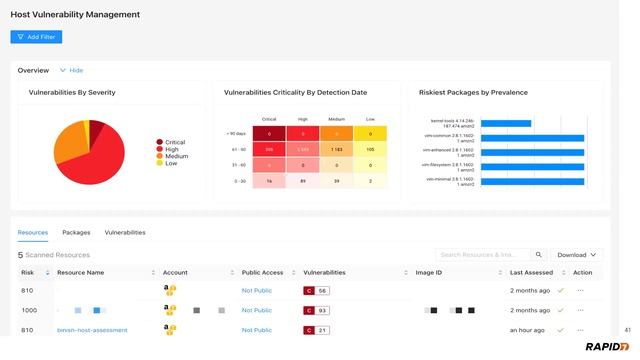The width and height of the screenshot is (640, 360).
Task: Focus the Search Resources input field
Action: pos(483,255)
